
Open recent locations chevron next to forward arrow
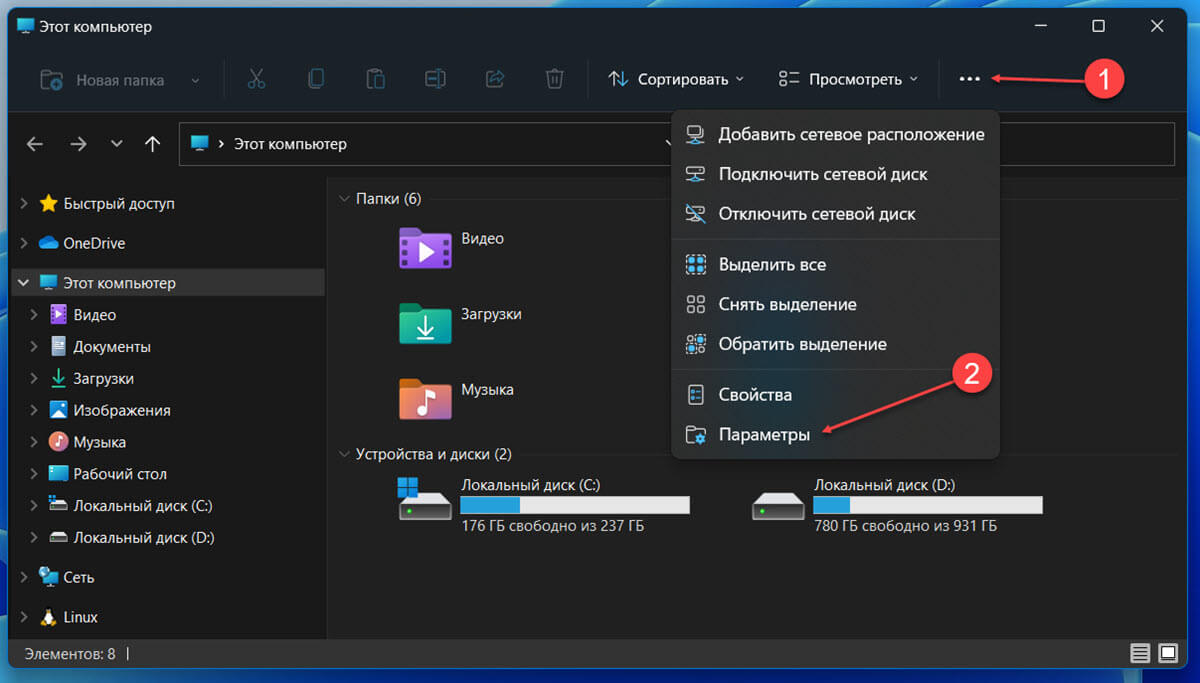click(x=117, y=144)
